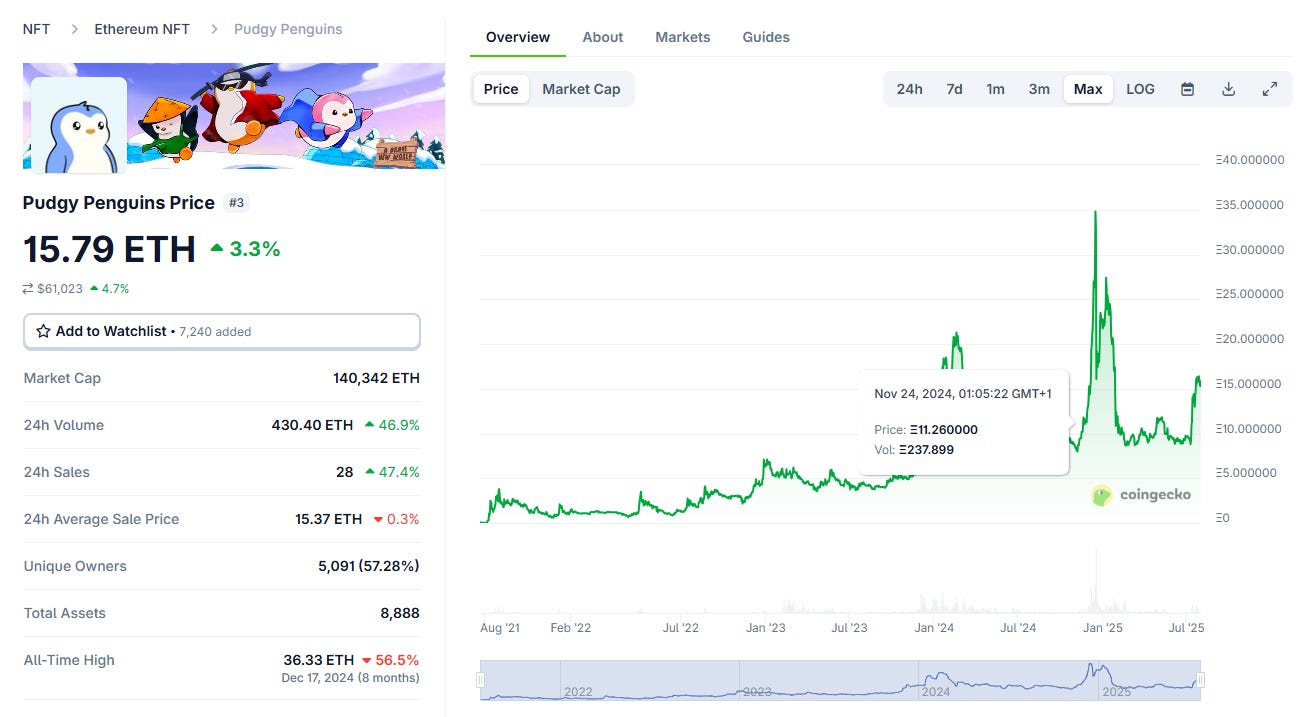Click the Total Assets value 8,888
Image resolution: width=1310 pixels, height=717 pixels.
click(x=400, y=613)
